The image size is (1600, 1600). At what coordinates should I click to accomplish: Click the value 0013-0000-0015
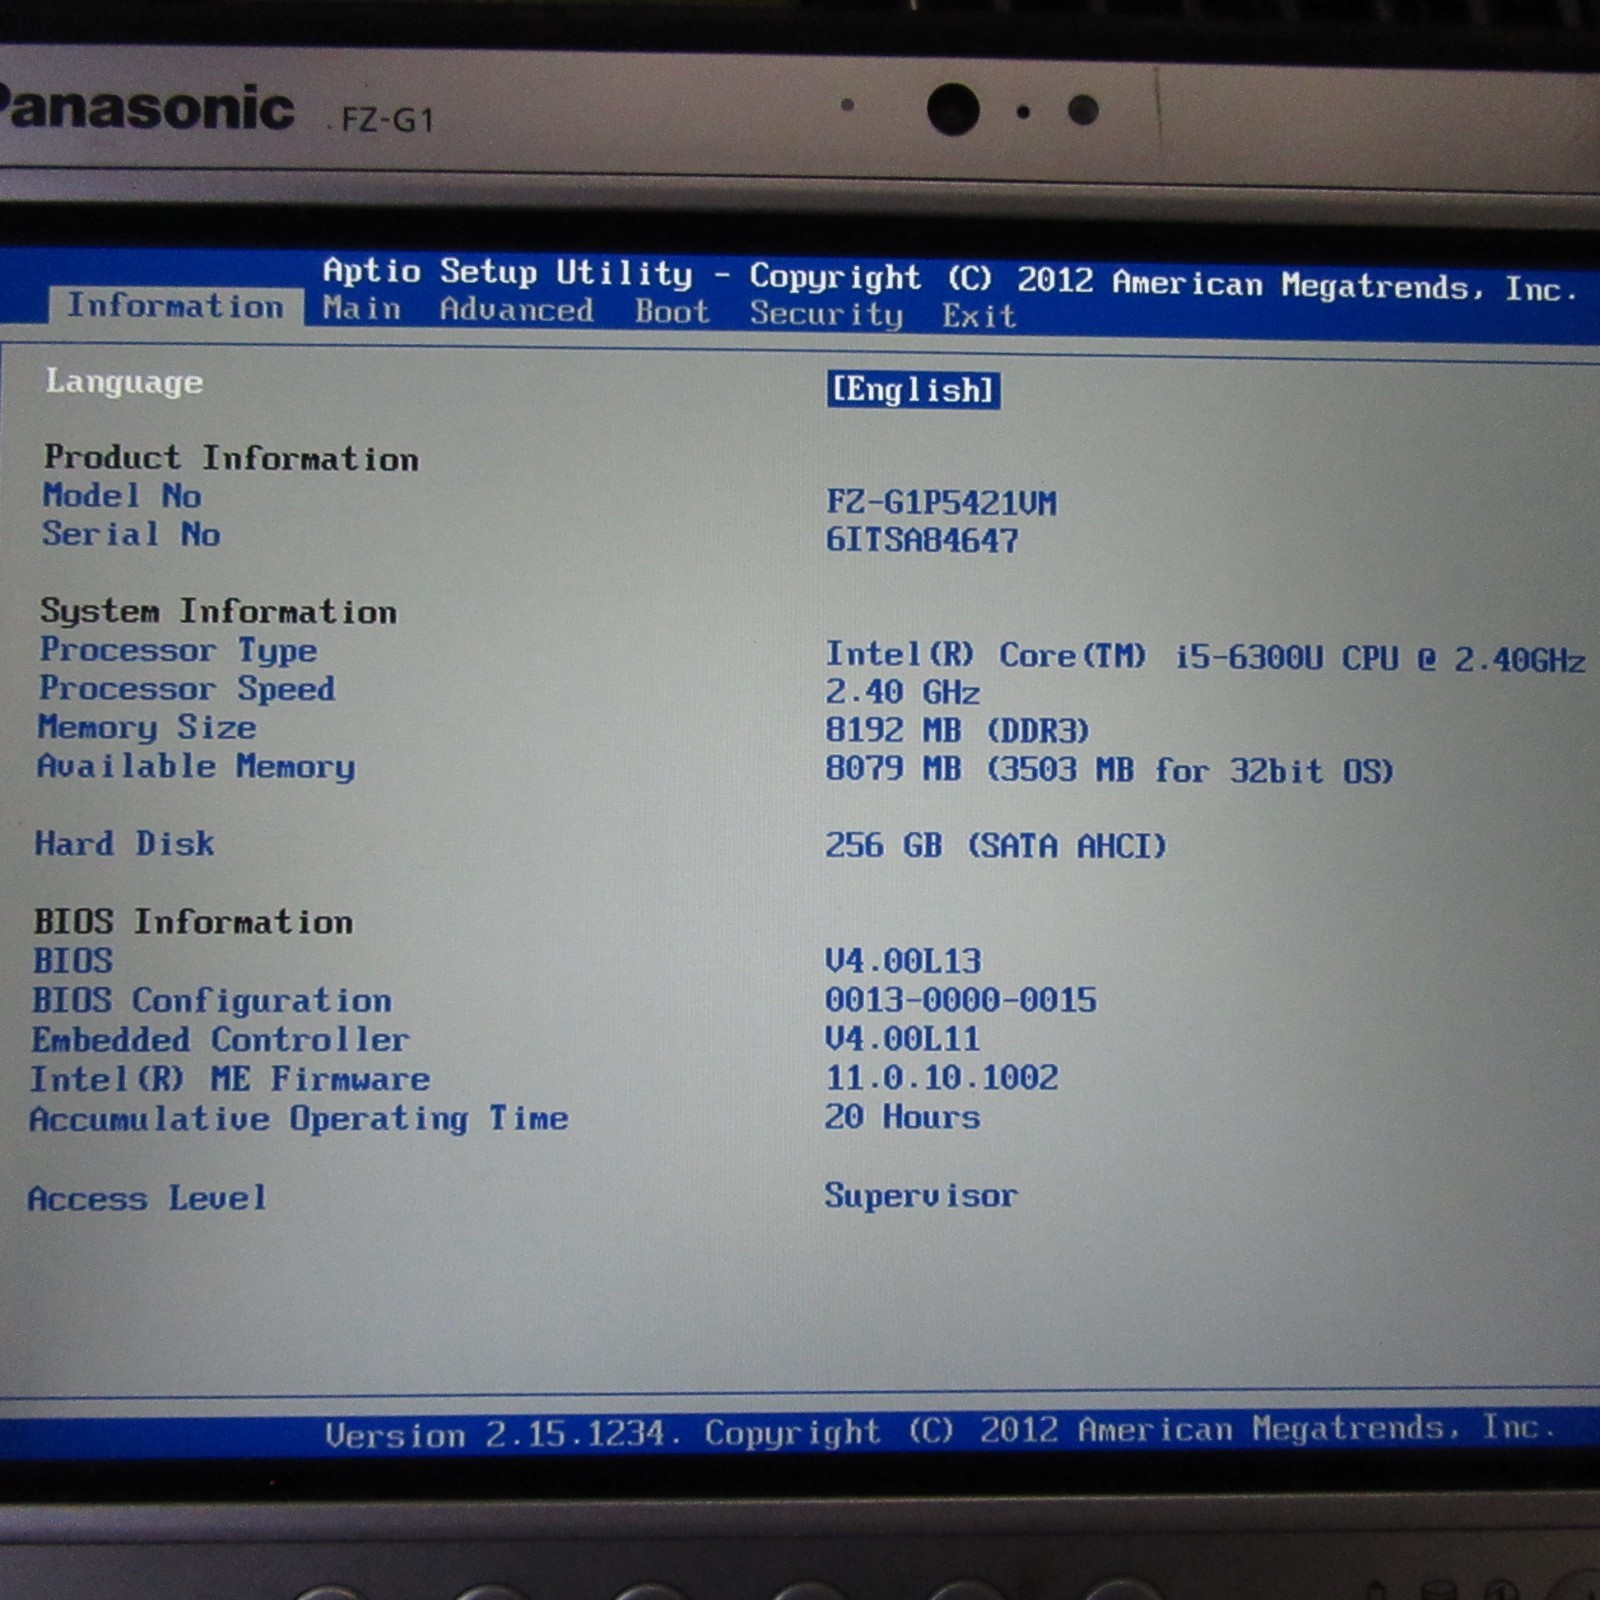[x=960, y=1000]
